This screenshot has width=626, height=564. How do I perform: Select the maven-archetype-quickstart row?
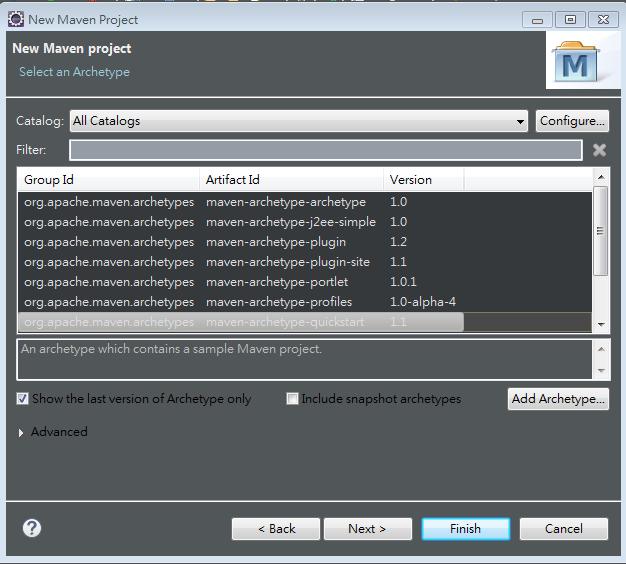[x=305, y=322]
